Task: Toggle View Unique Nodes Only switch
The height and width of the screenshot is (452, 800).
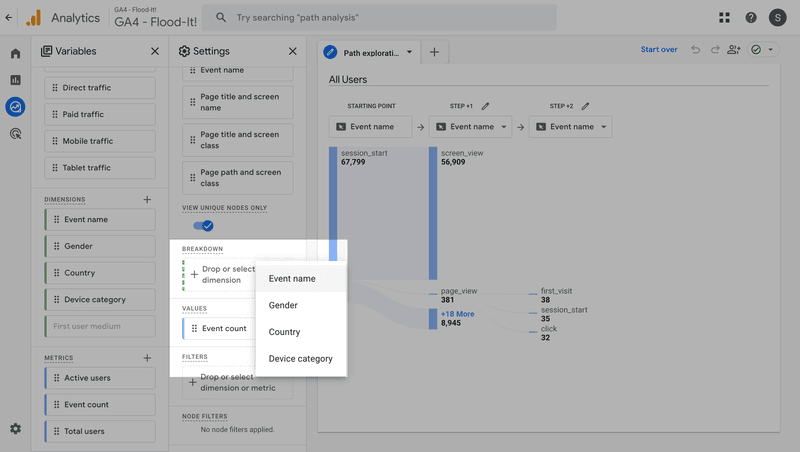Action: 203,226
